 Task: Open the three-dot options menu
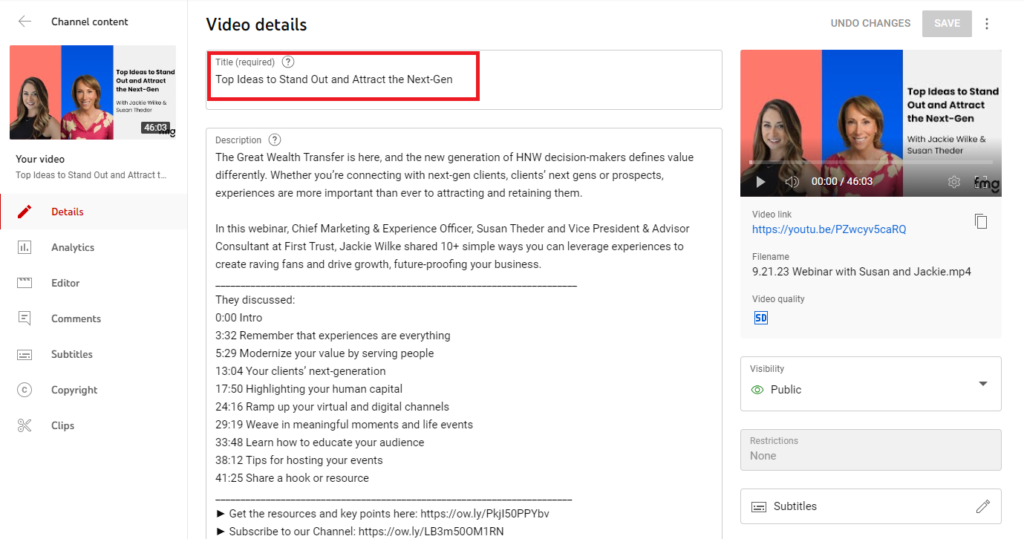click(987, 24)
